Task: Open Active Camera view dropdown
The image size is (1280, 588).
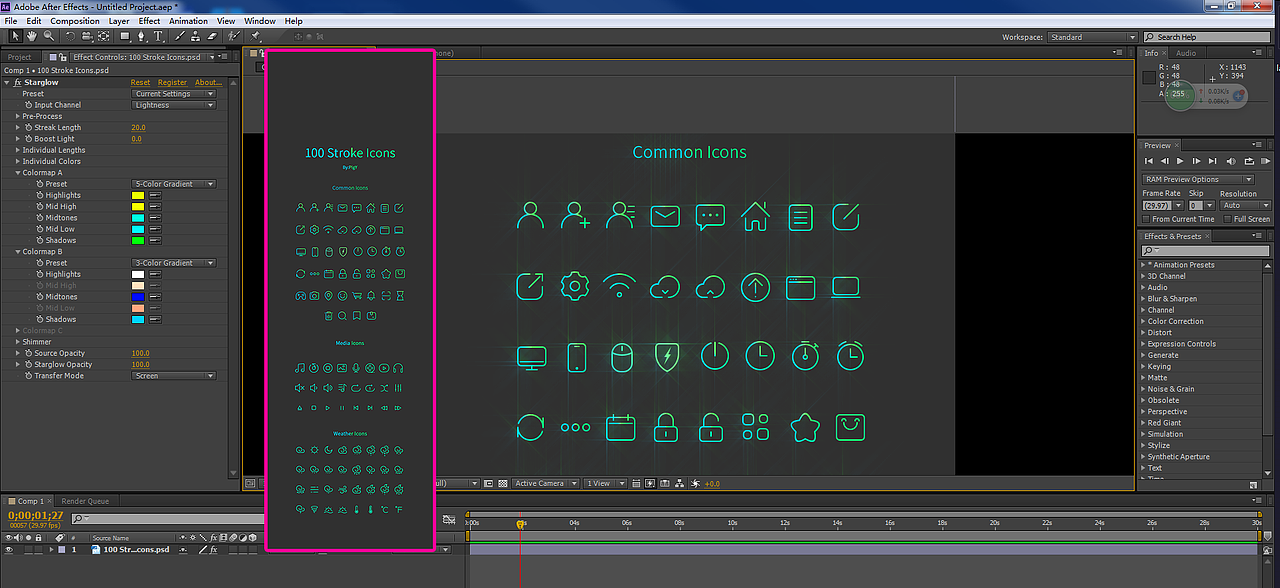Action: tap(546, 483)
